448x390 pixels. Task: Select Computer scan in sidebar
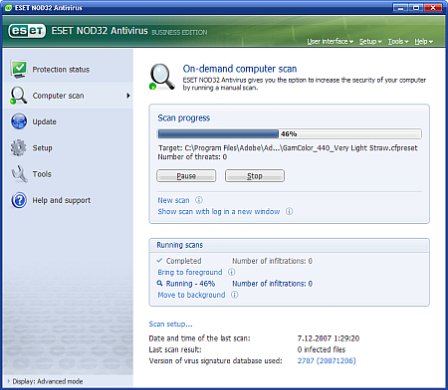(x=68, y=96)
